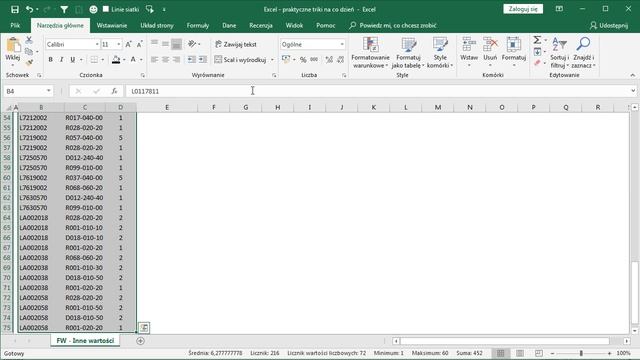Switch to Page Layout view in status bar
Screen dimensions: 640x360
[x=520, y=353]
